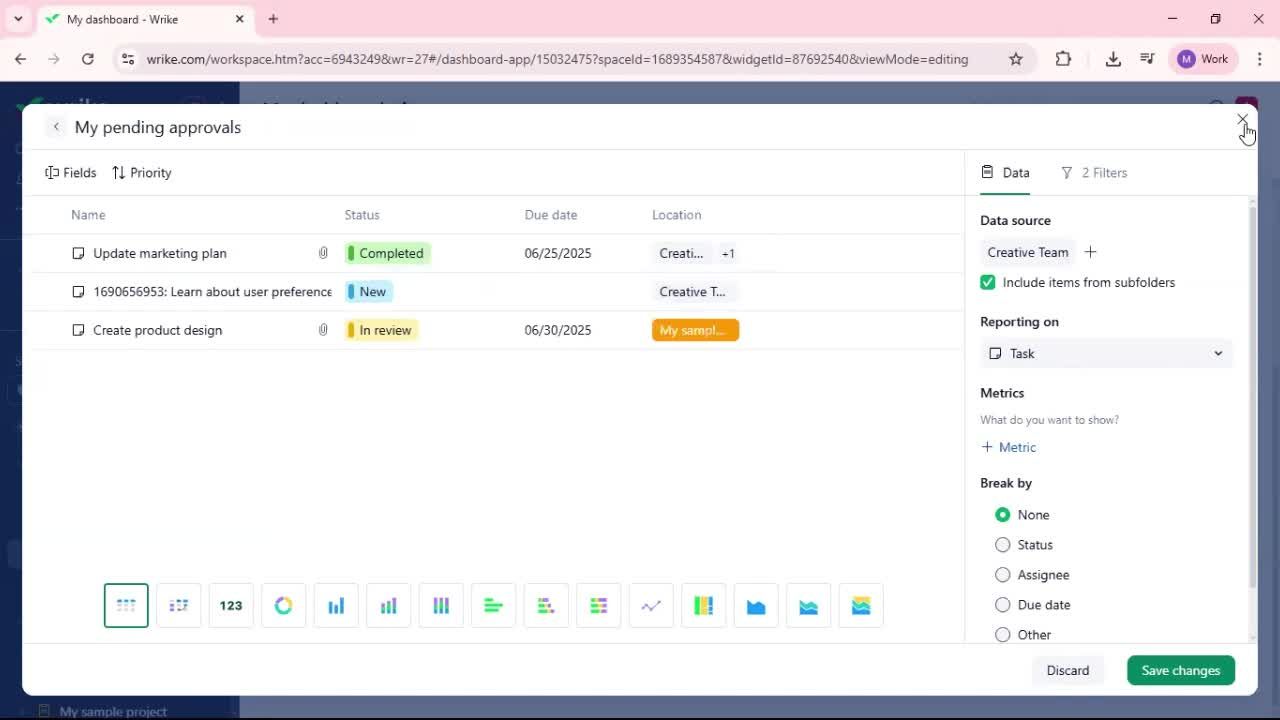Screen dimensions: 1280x720
Task: Select the 100% stacked horizontal bar chart
Action: [599, 606]
